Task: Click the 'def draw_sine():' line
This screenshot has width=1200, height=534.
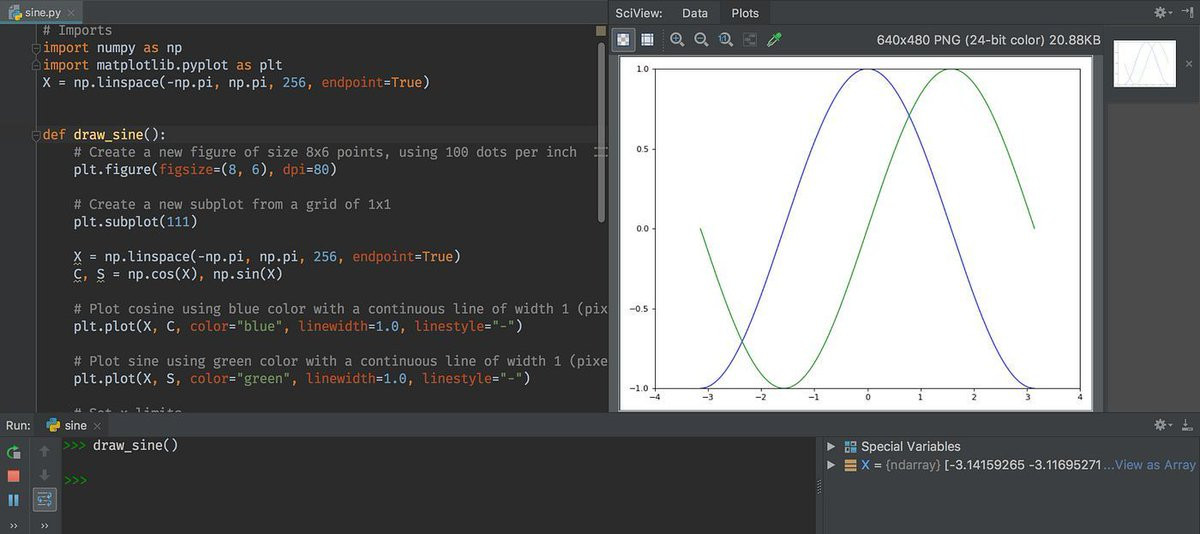Action: [105, 135]
